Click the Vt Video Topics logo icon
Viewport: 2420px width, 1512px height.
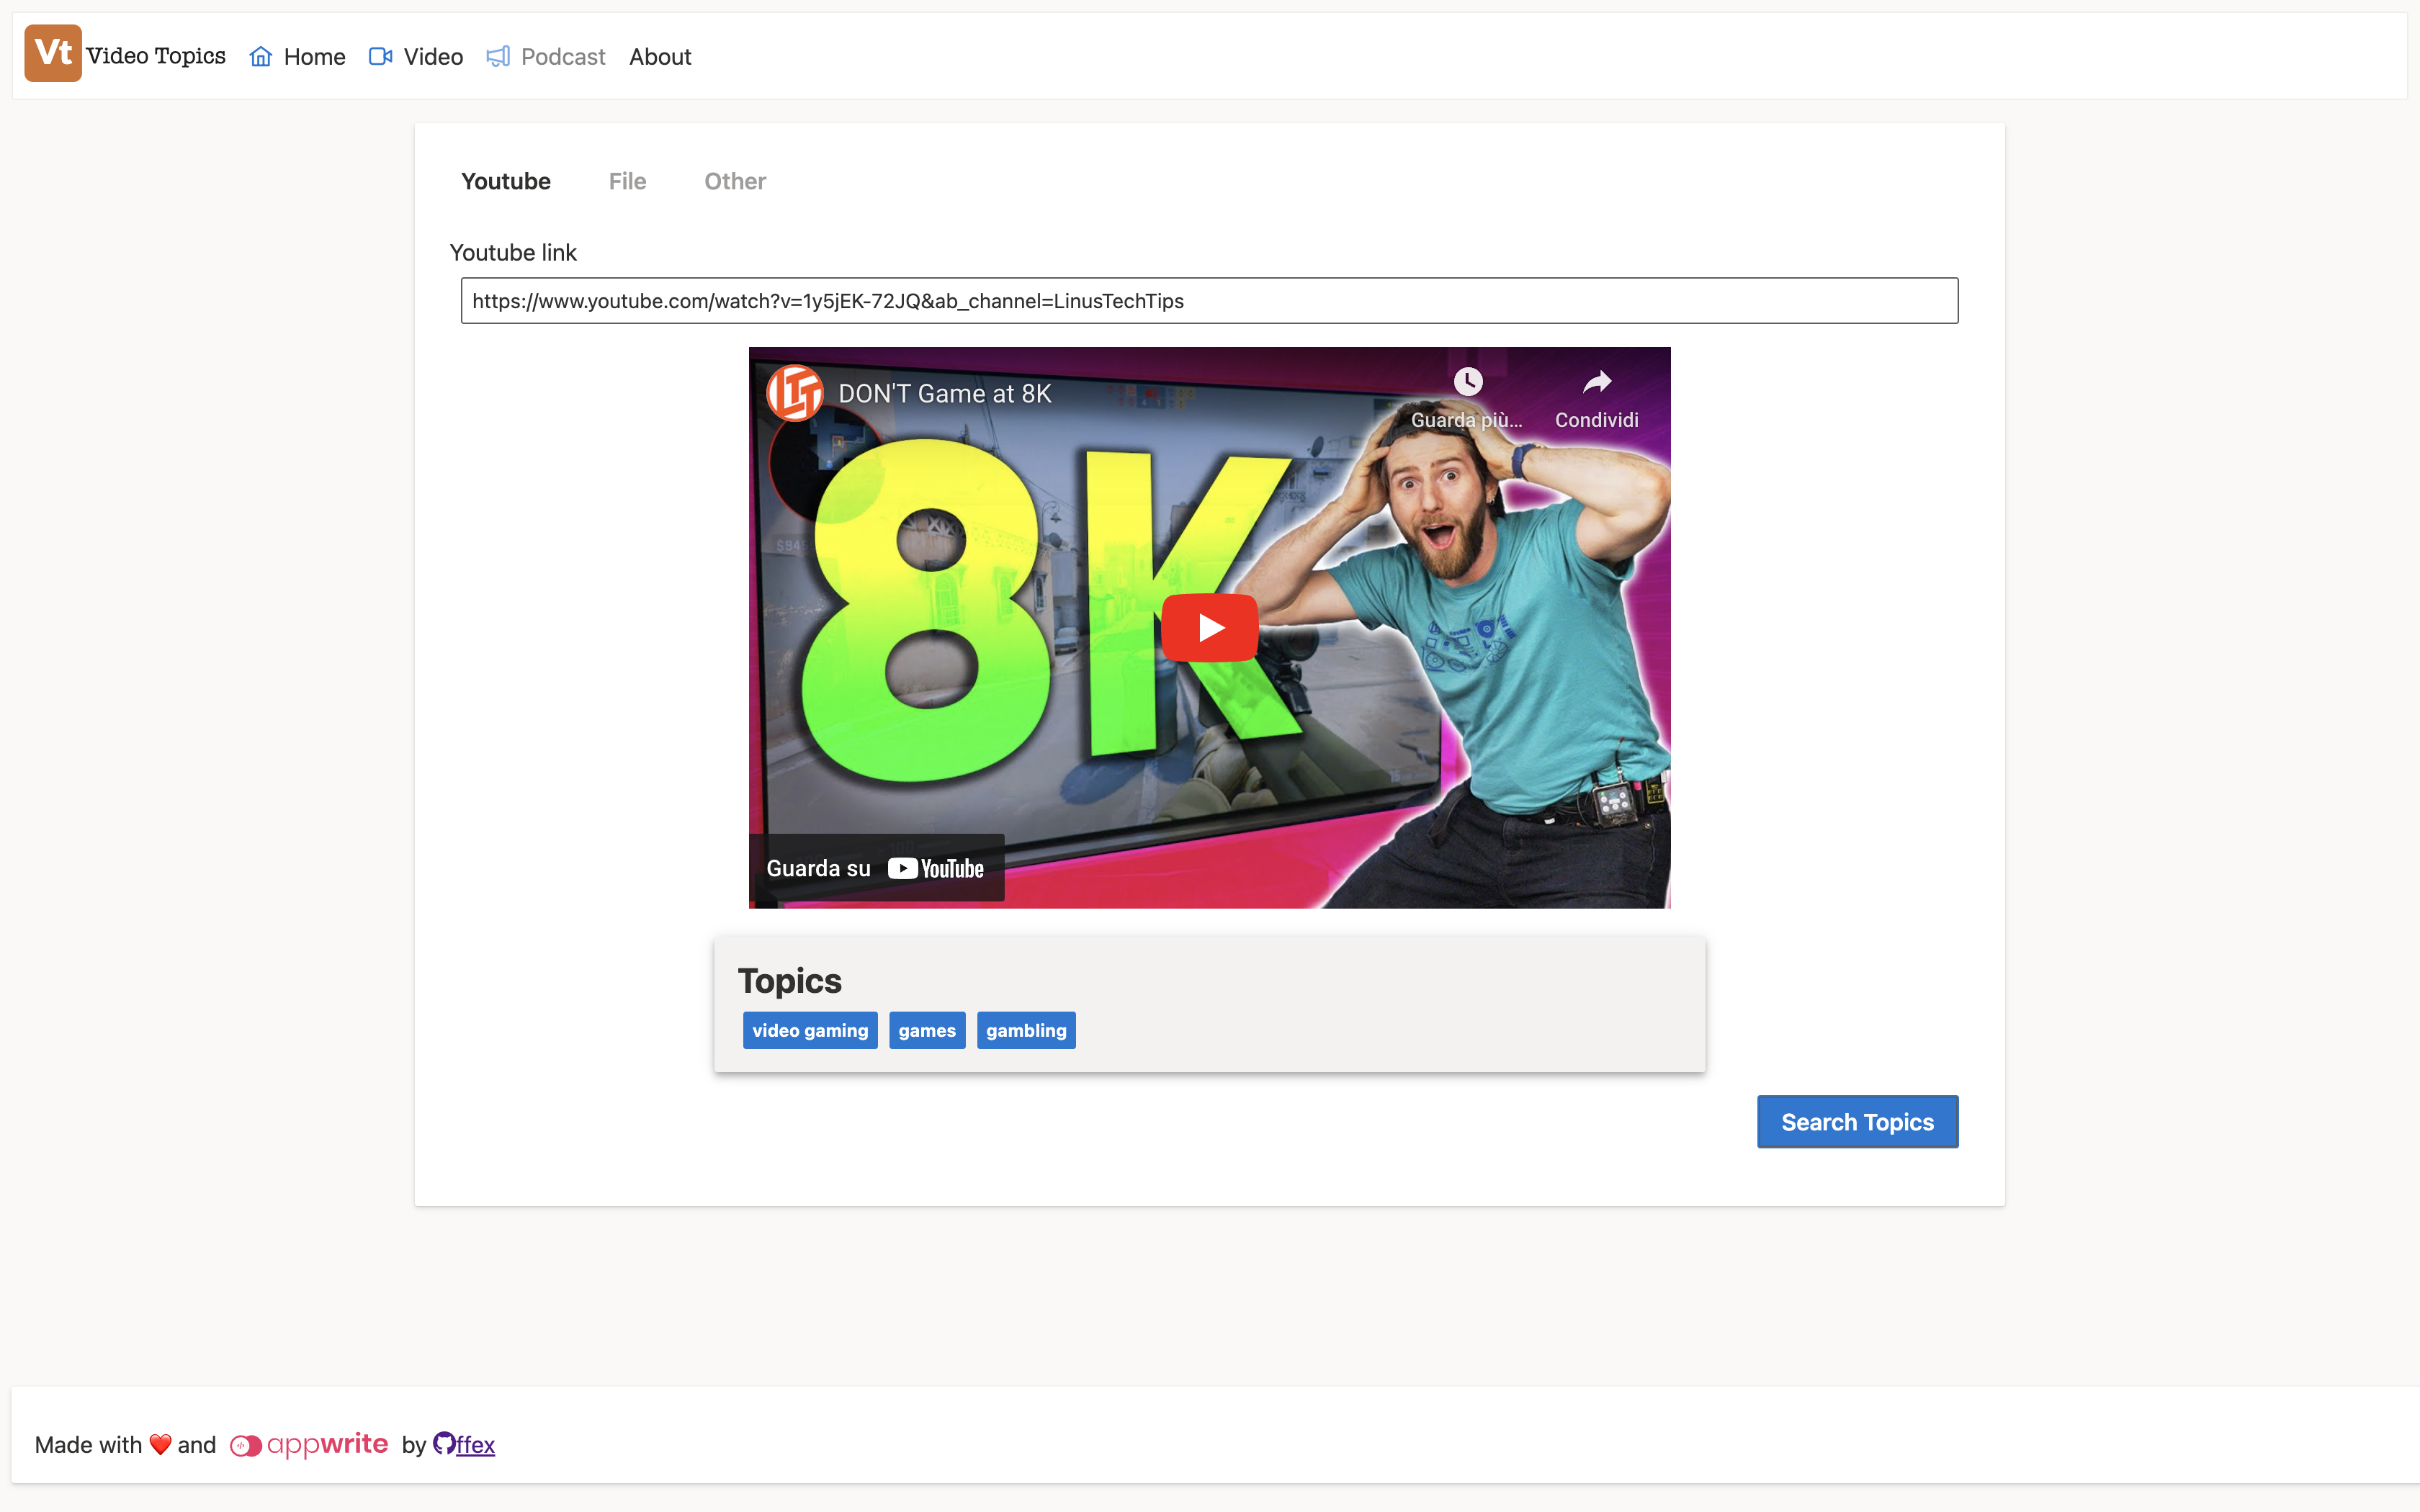[x=53, y=54]
